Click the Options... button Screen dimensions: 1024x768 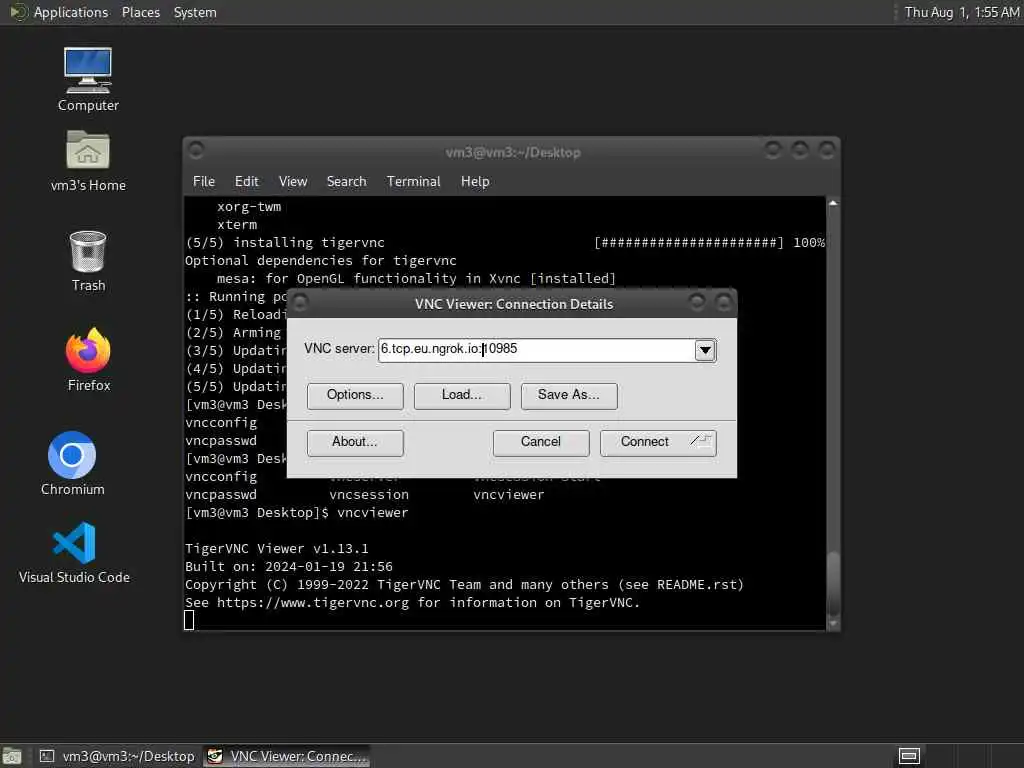[355, 396]
